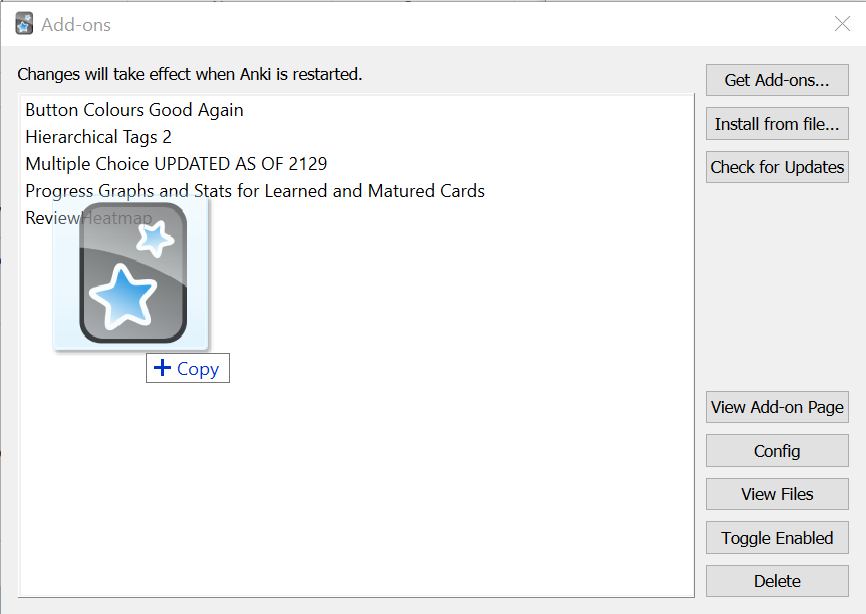Check for Updates to installed add-ons
The height and width of the screenshot is (614, 866).
(777, 167)
